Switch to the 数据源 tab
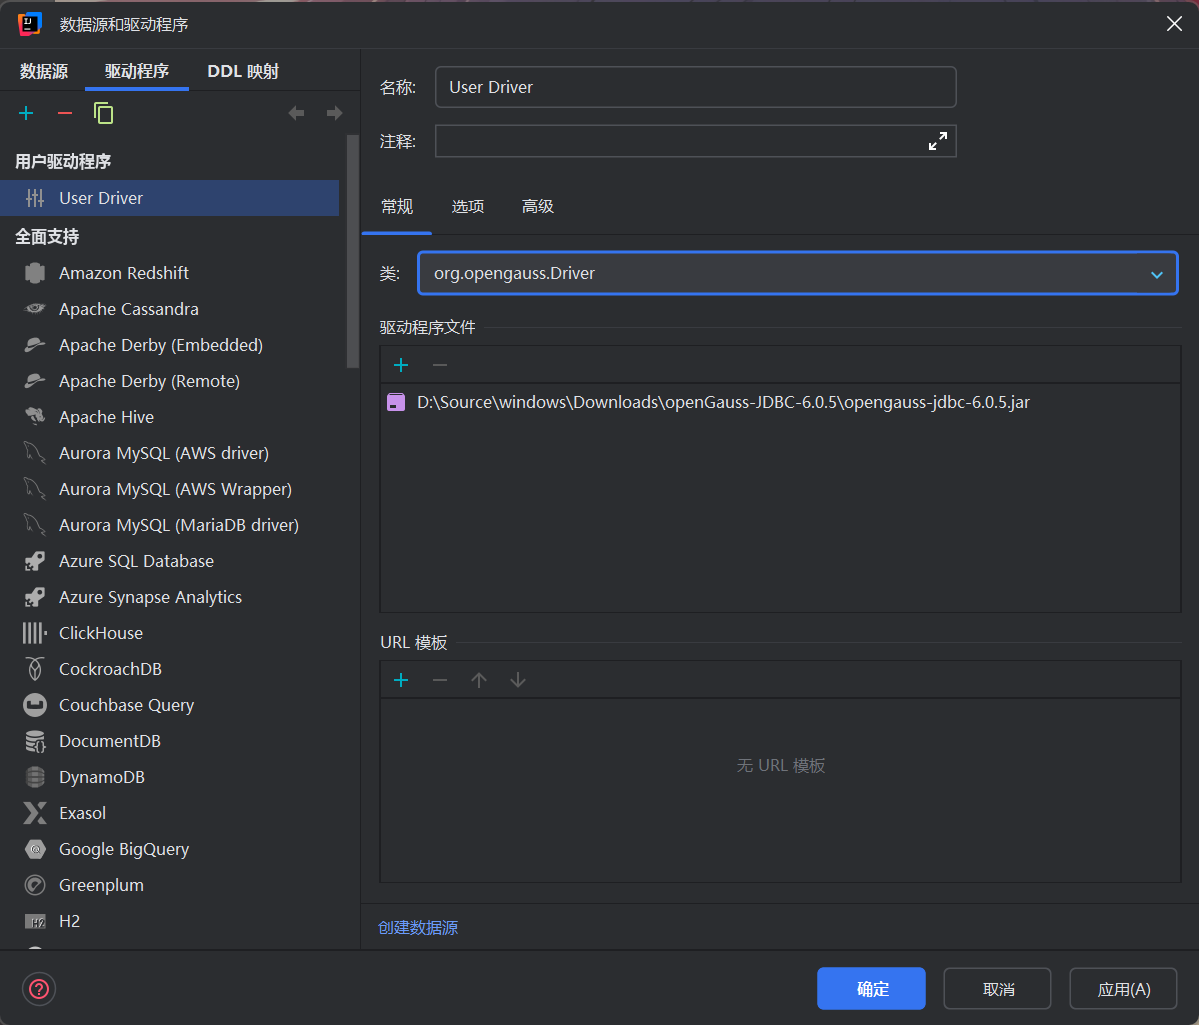This screenshot has width=1199, height=1025. coord(44,71)
